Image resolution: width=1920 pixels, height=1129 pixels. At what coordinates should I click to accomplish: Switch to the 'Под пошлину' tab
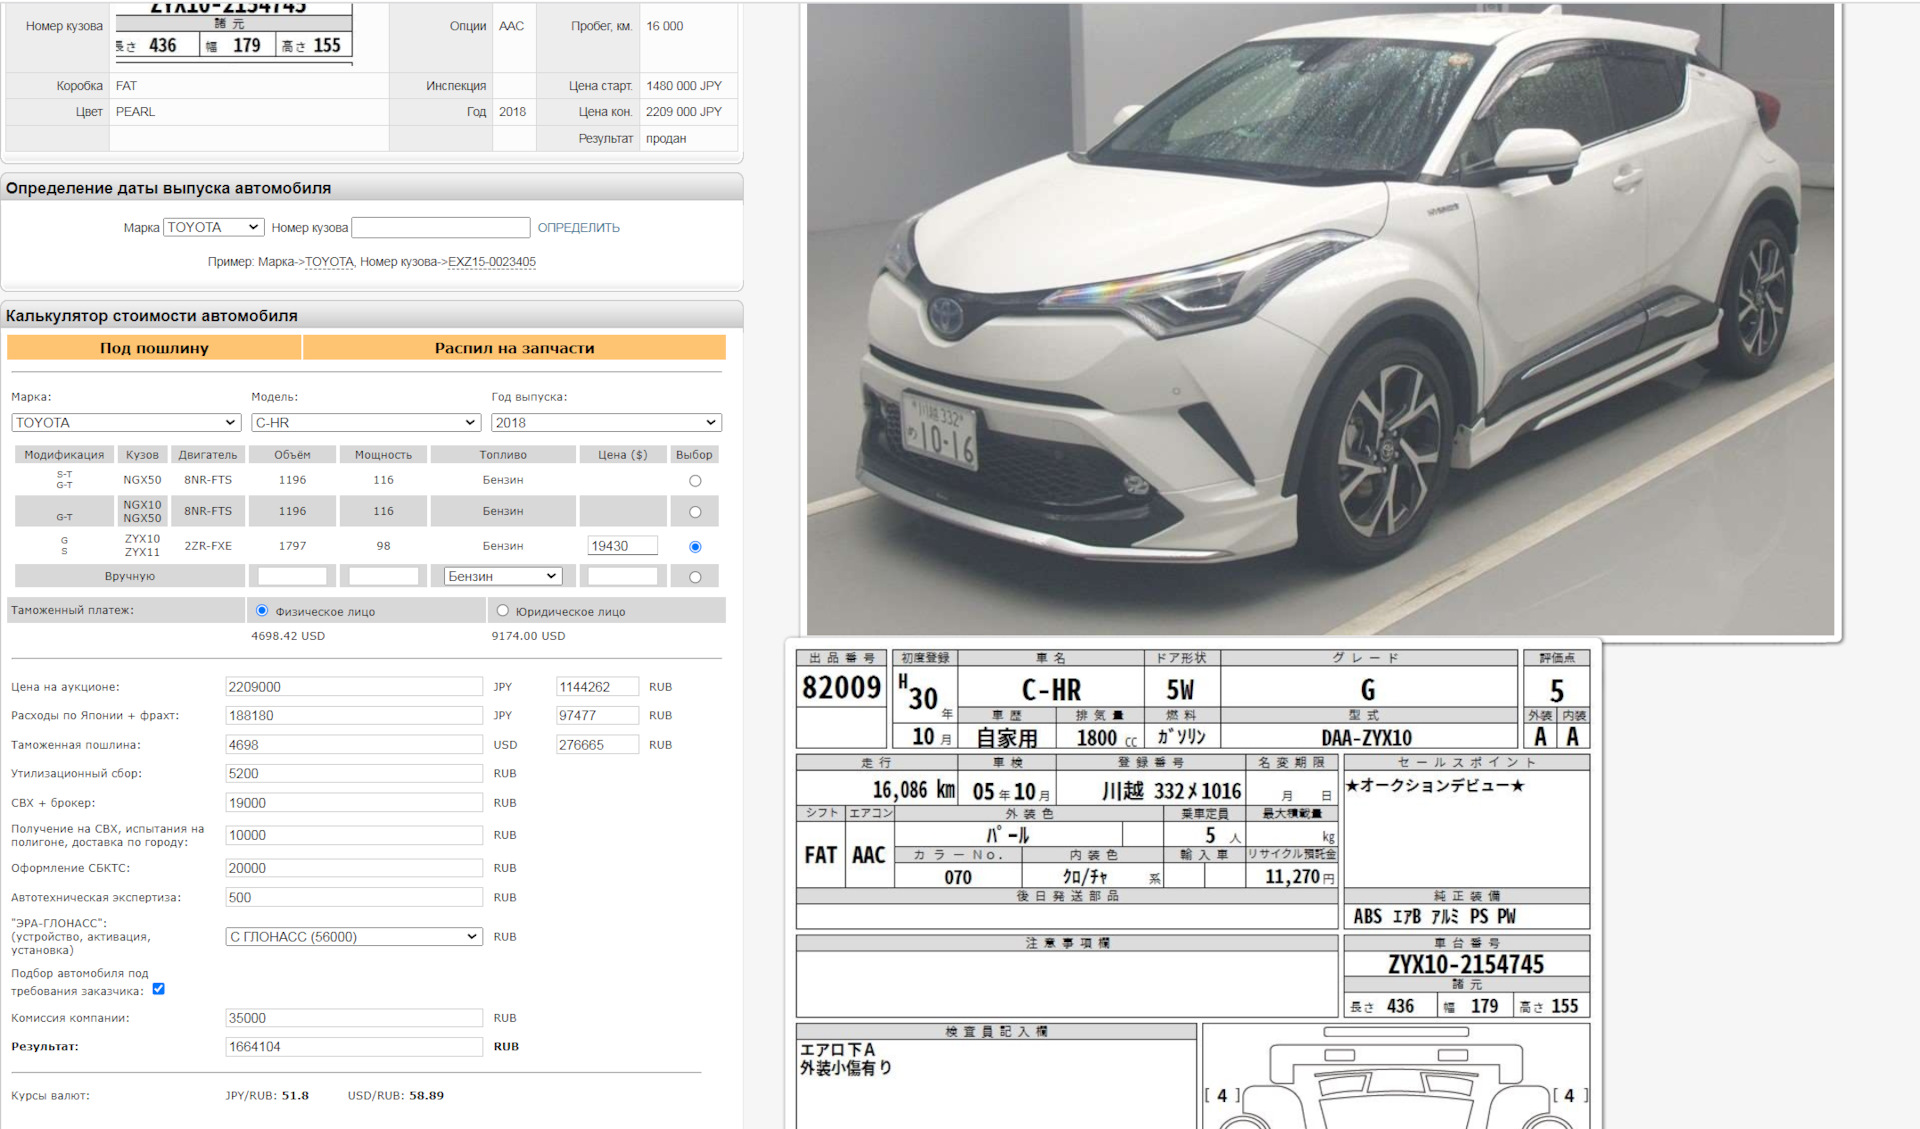154,348
